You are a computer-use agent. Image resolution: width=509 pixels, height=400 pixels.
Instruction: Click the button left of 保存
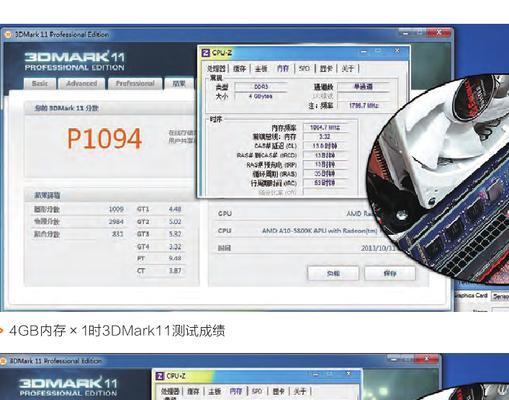(333, 273)
